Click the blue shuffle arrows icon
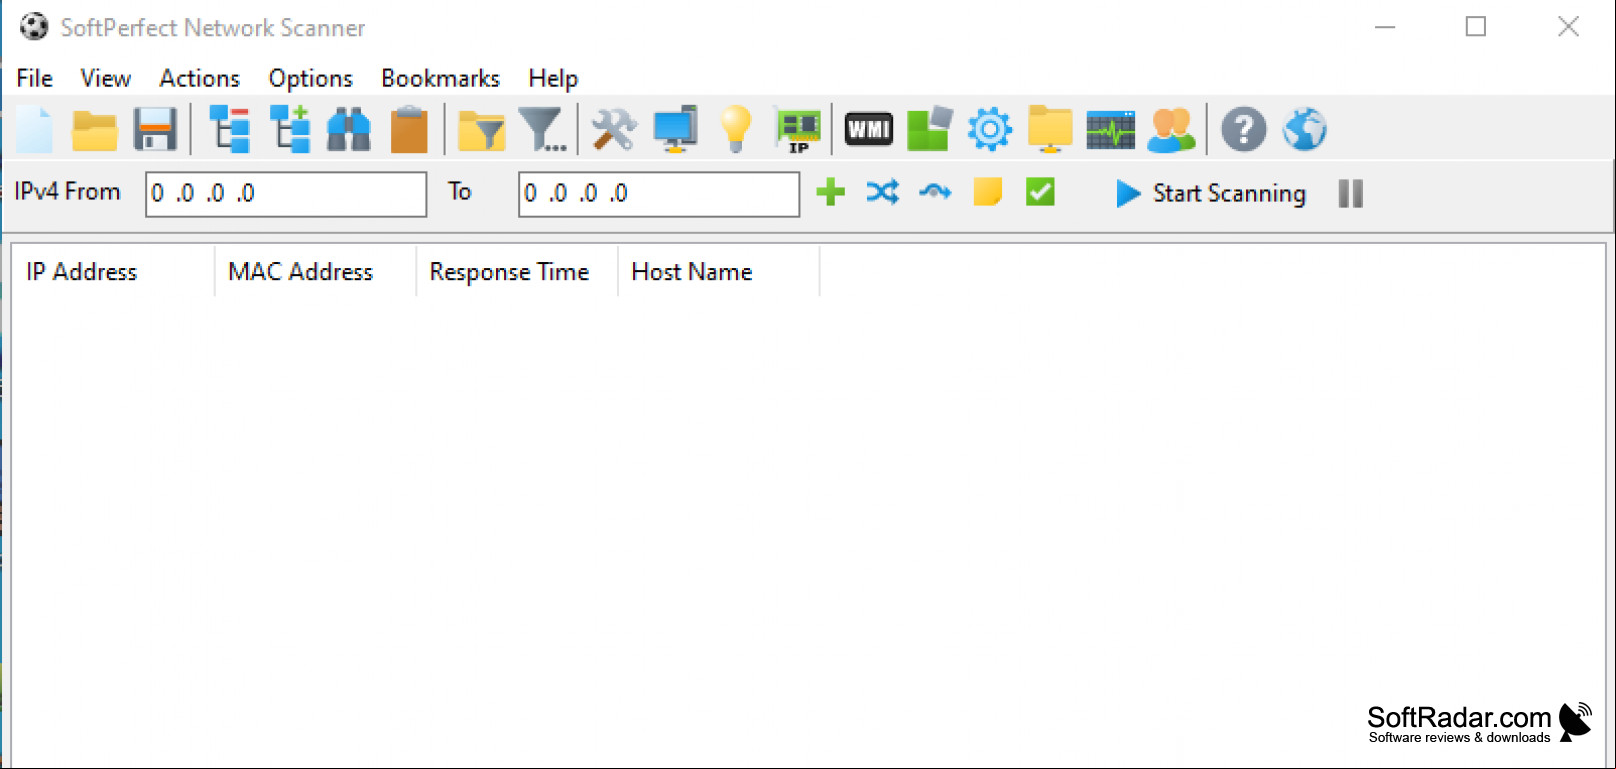 (882, 192)
